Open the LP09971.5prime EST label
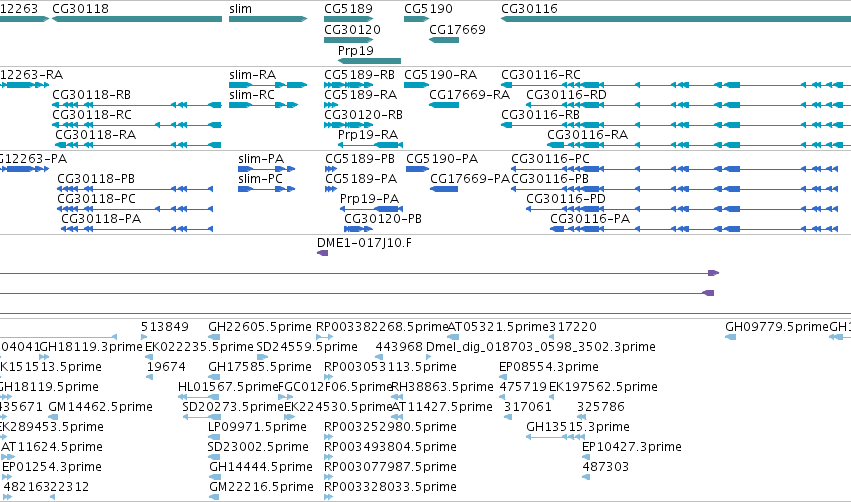851x502 pixels. (x=257, y=427)
